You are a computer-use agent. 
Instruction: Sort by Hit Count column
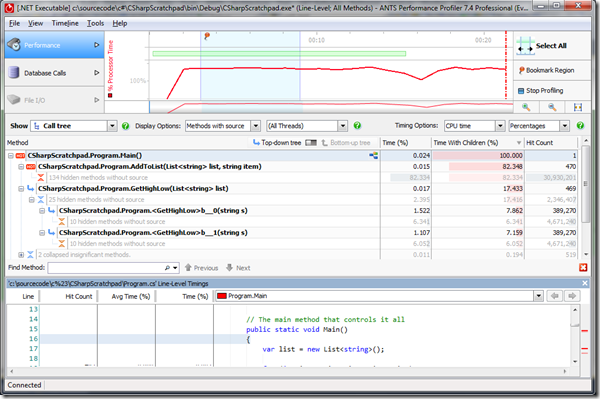point(550,143)
